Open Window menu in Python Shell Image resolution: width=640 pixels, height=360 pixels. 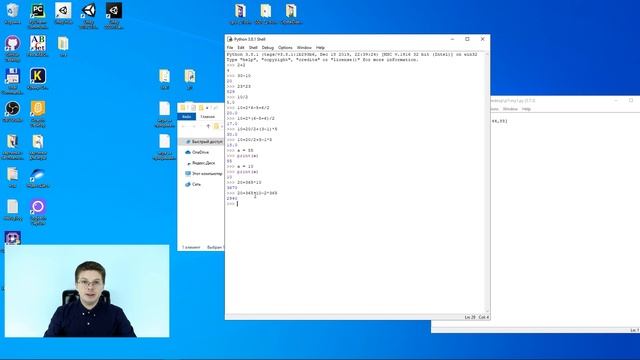pyautogui.click(x=304, y=48)
